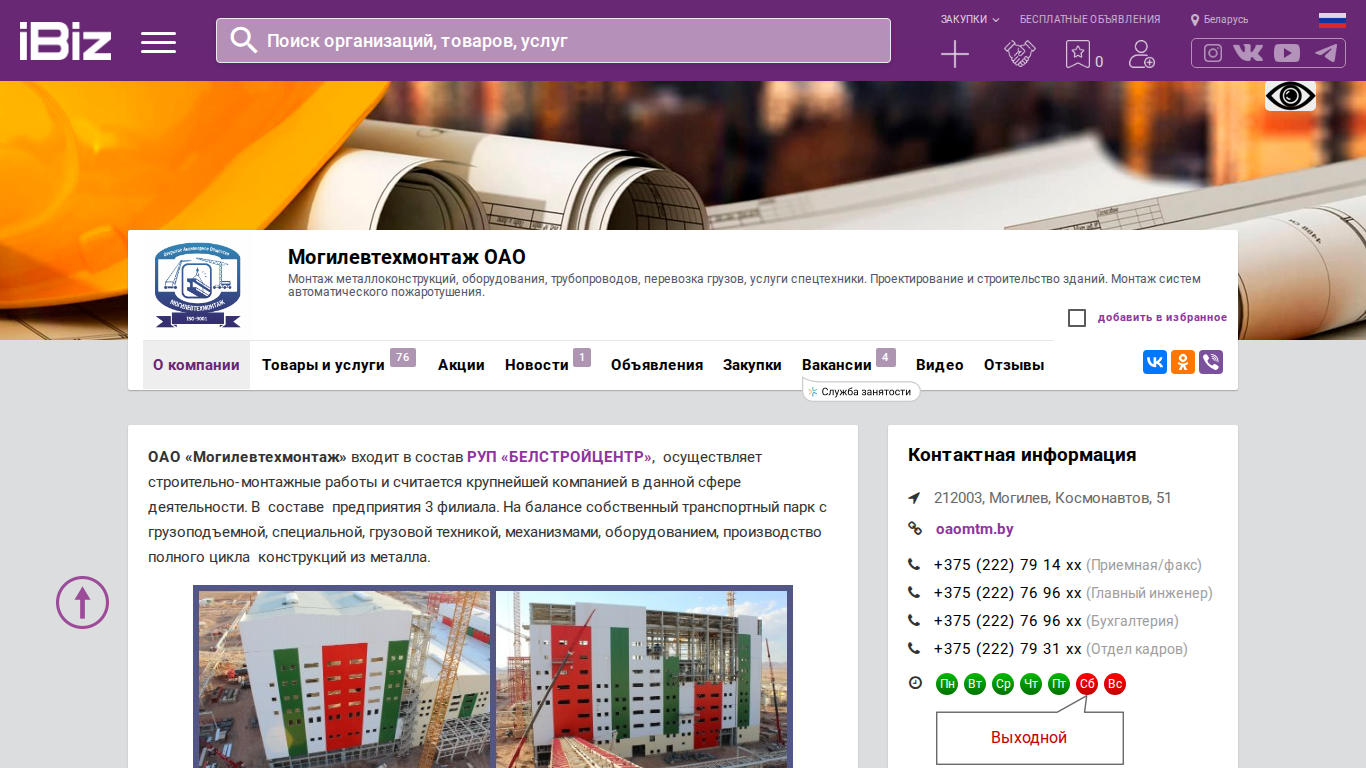This screenshot has height=768, width=1366.
Task: Open the VK header icon
Action: 1248,53
